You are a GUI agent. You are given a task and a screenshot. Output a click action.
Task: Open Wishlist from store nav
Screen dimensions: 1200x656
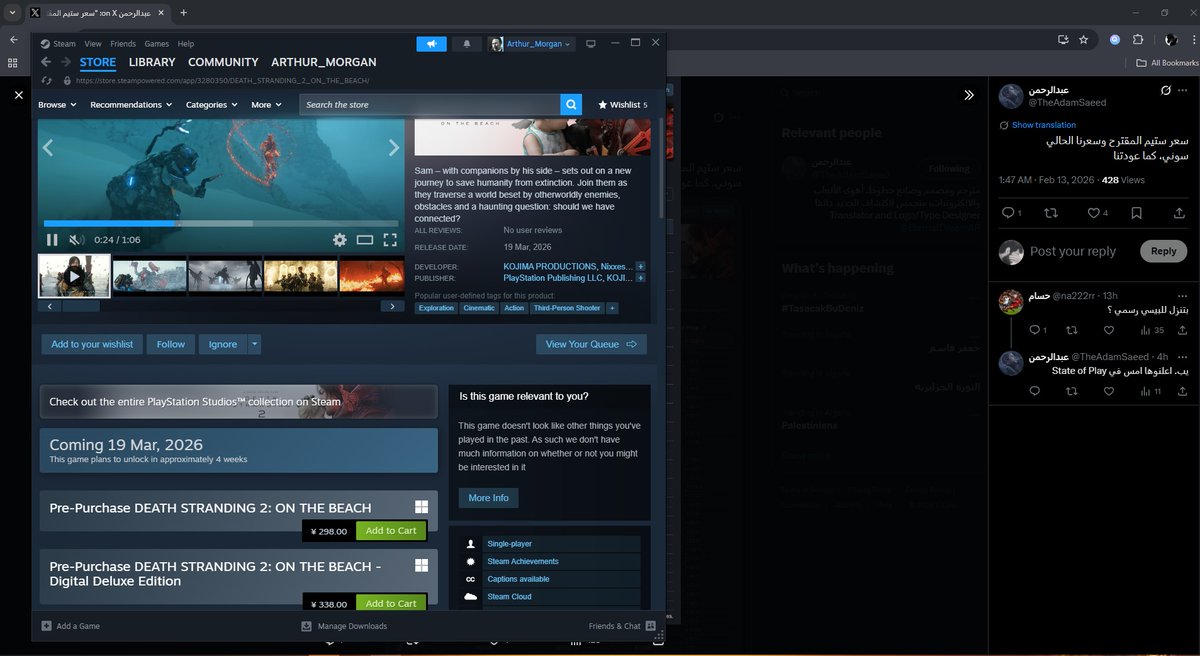[622, 104]
